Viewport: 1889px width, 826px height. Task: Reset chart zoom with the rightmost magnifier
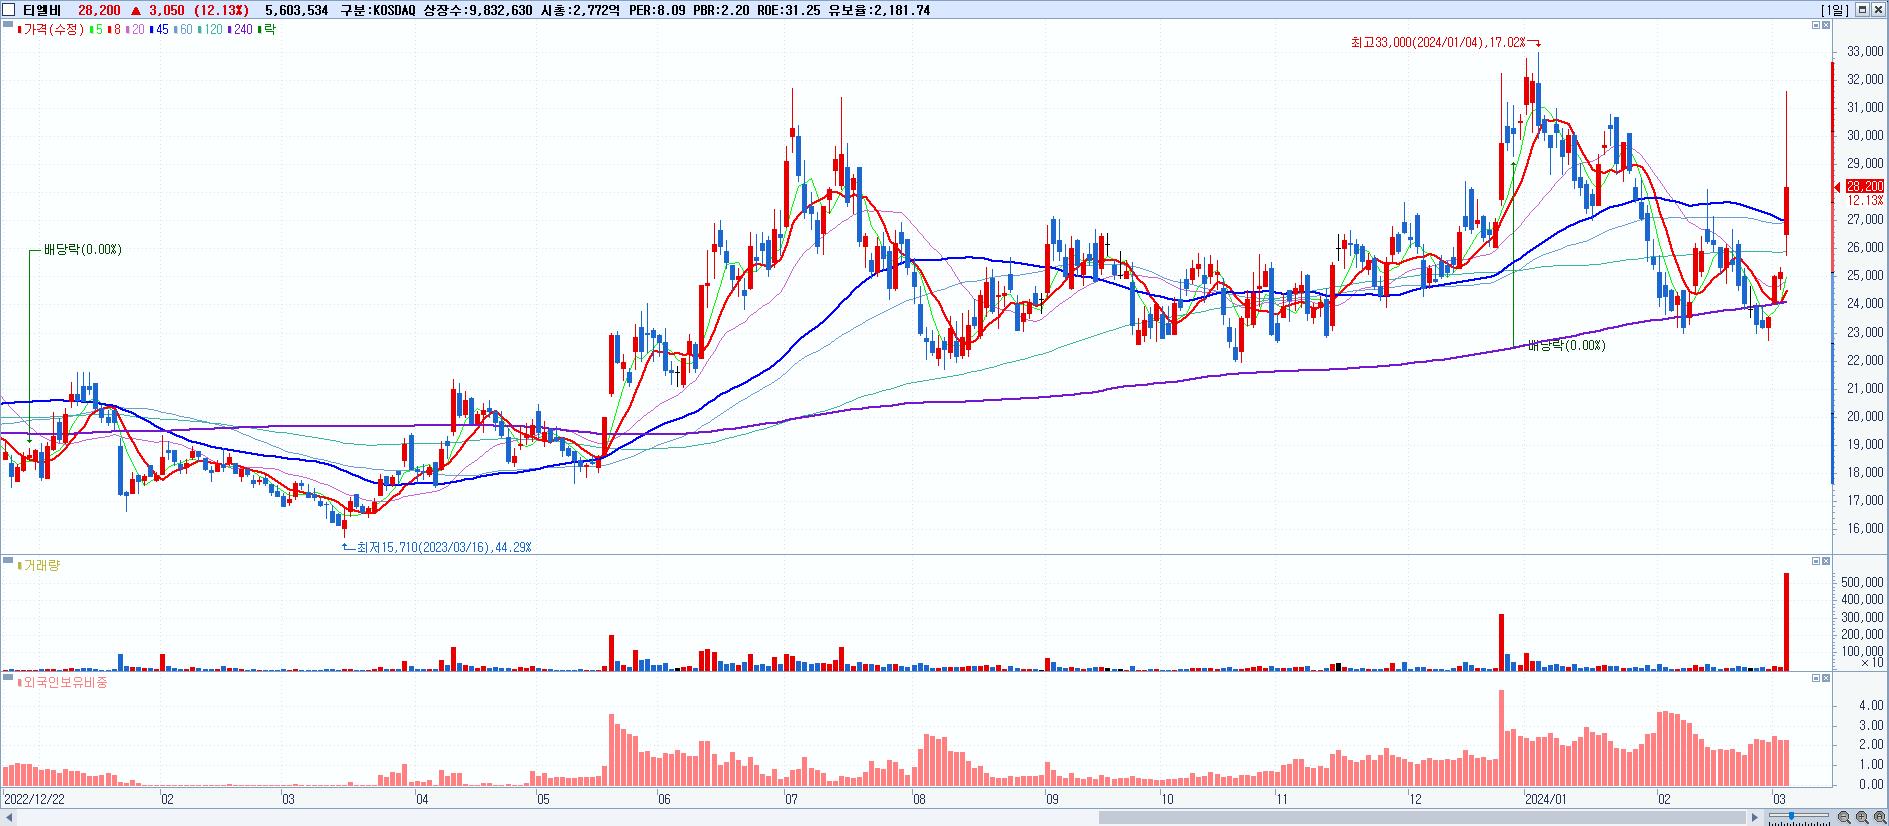[x=1879, y=817]
